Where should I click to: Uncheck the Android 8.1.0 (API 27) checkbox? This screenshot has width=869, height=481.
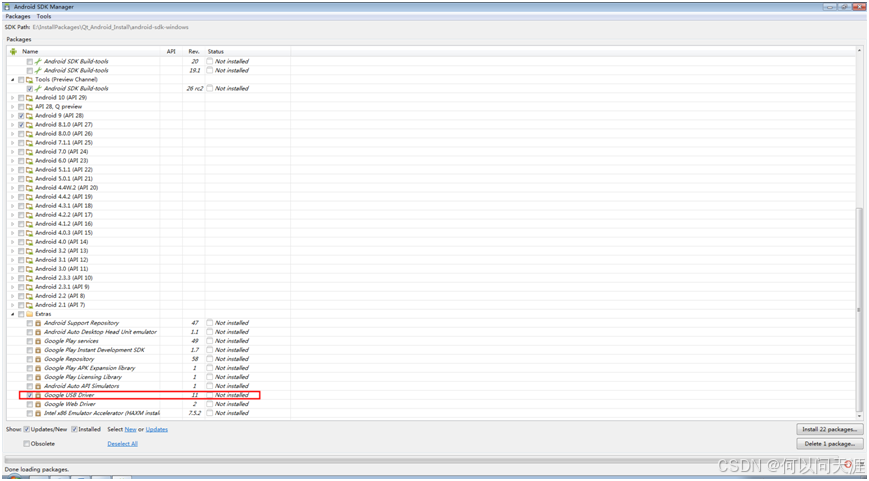21,125
